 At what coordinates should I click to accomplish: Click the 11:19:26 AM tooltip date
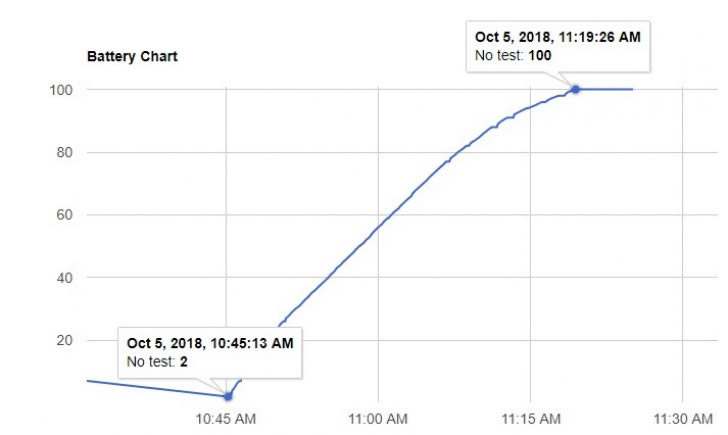point(557,37)
